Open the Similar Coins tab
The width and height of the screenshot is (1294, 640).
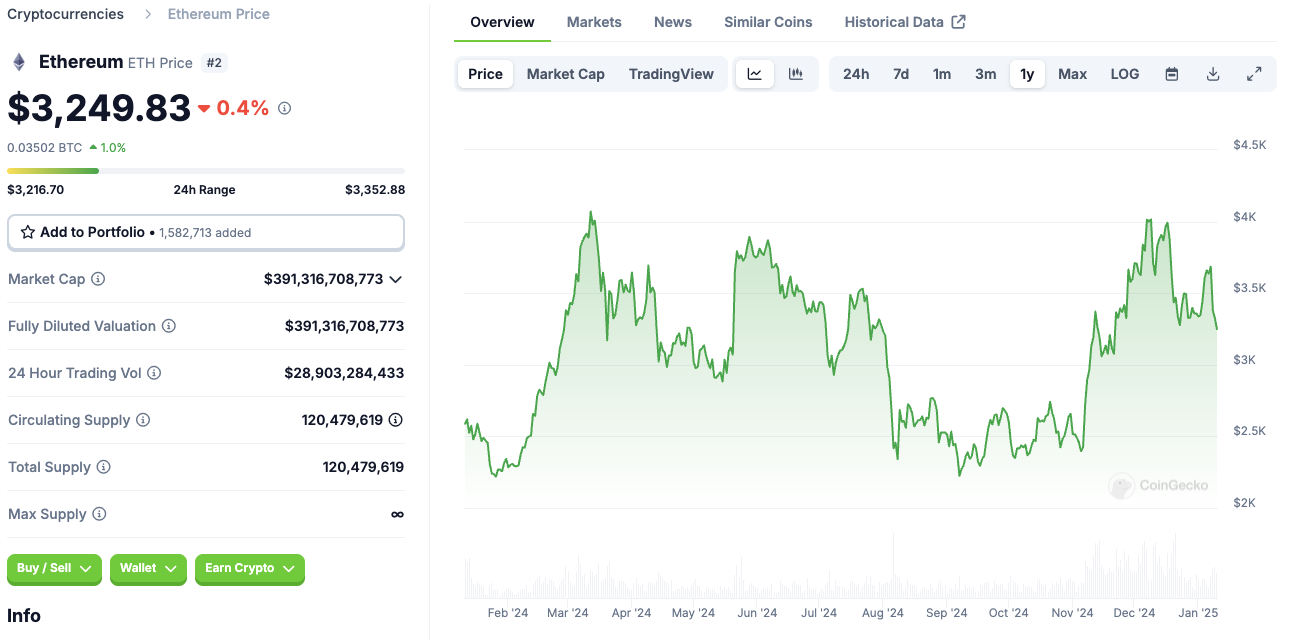pyautogui.click(x=768, y=22)
